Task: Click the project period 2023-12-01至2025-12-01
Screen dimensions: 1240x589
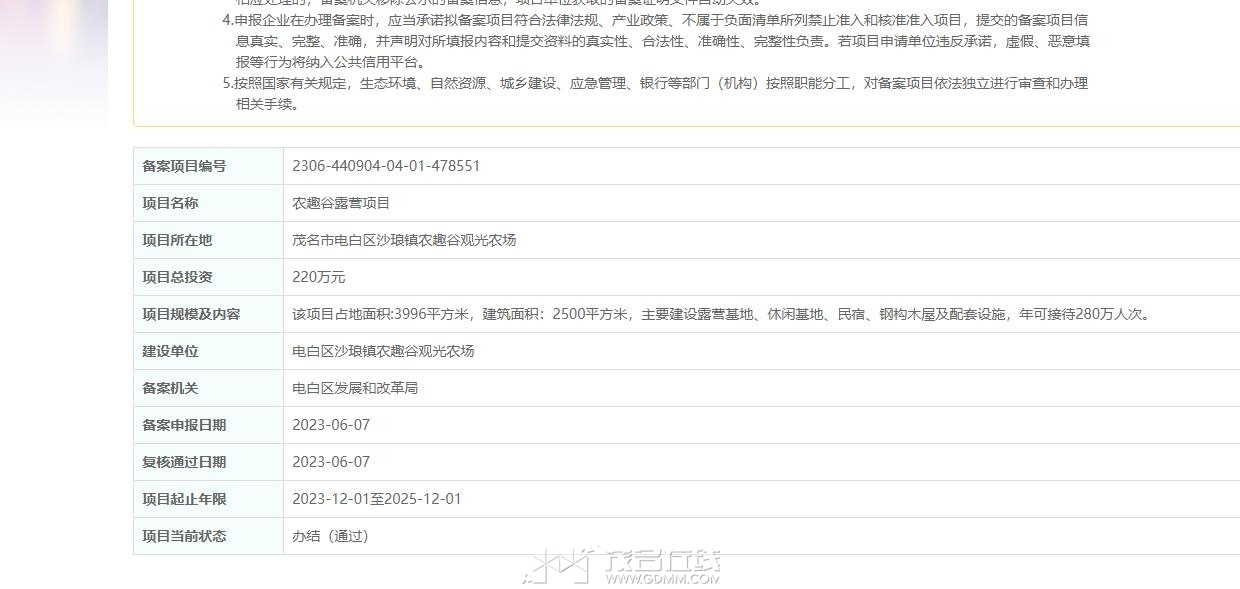Action: pyautogui.click(x=377, y=499)
